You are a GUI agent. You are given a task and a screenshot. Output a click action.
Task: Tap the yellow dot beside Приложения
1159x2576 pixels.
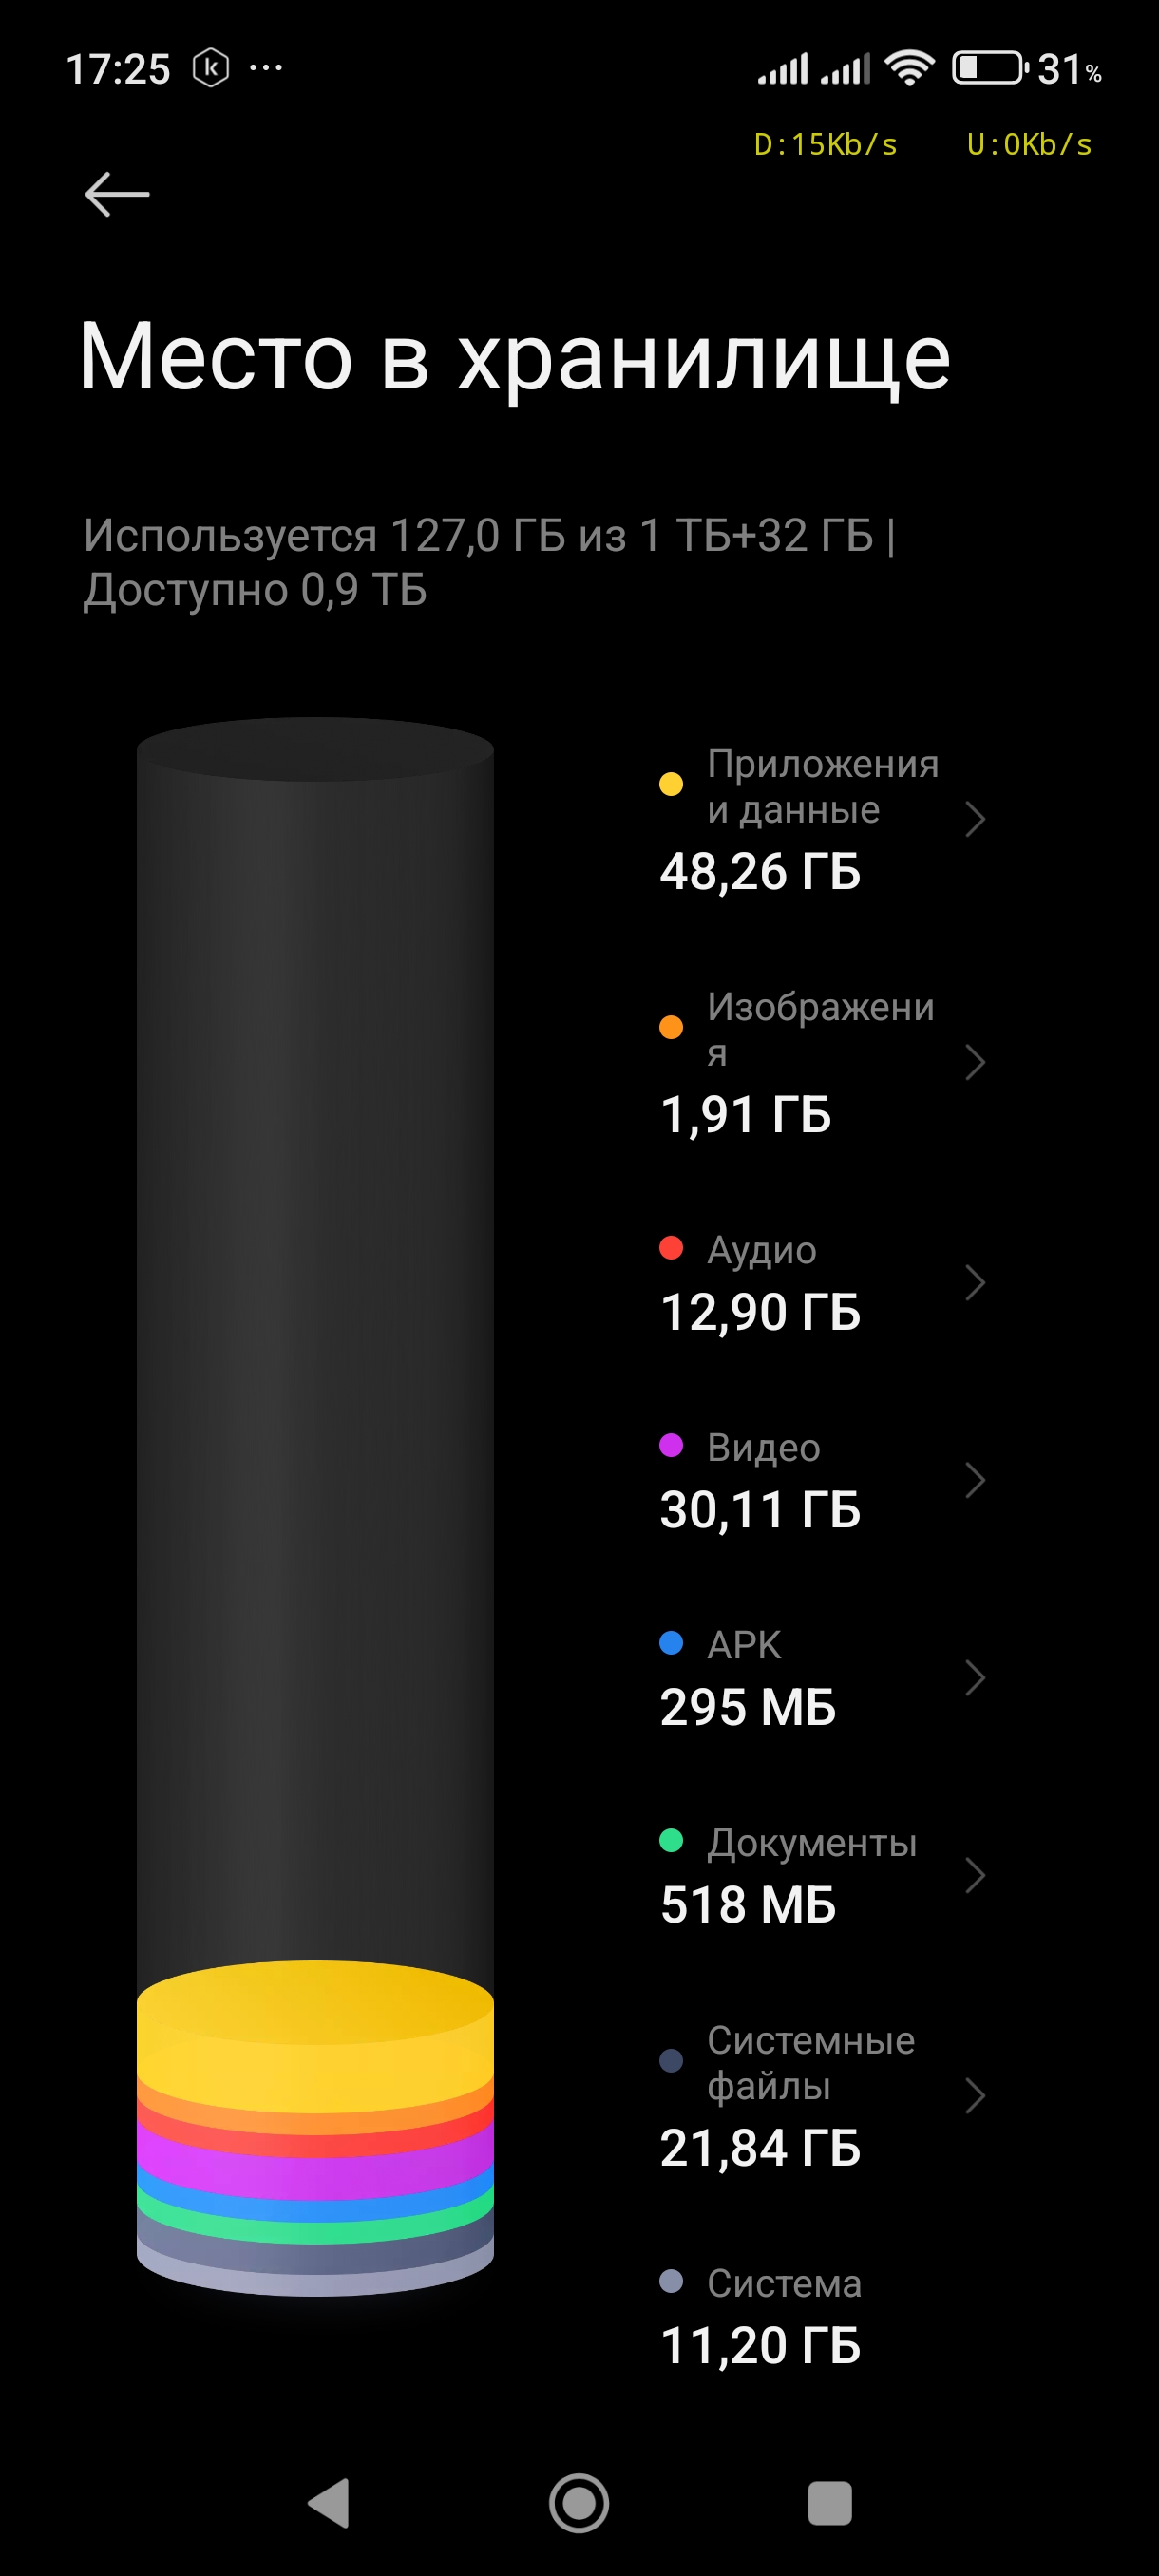click(x=671, y=785)
